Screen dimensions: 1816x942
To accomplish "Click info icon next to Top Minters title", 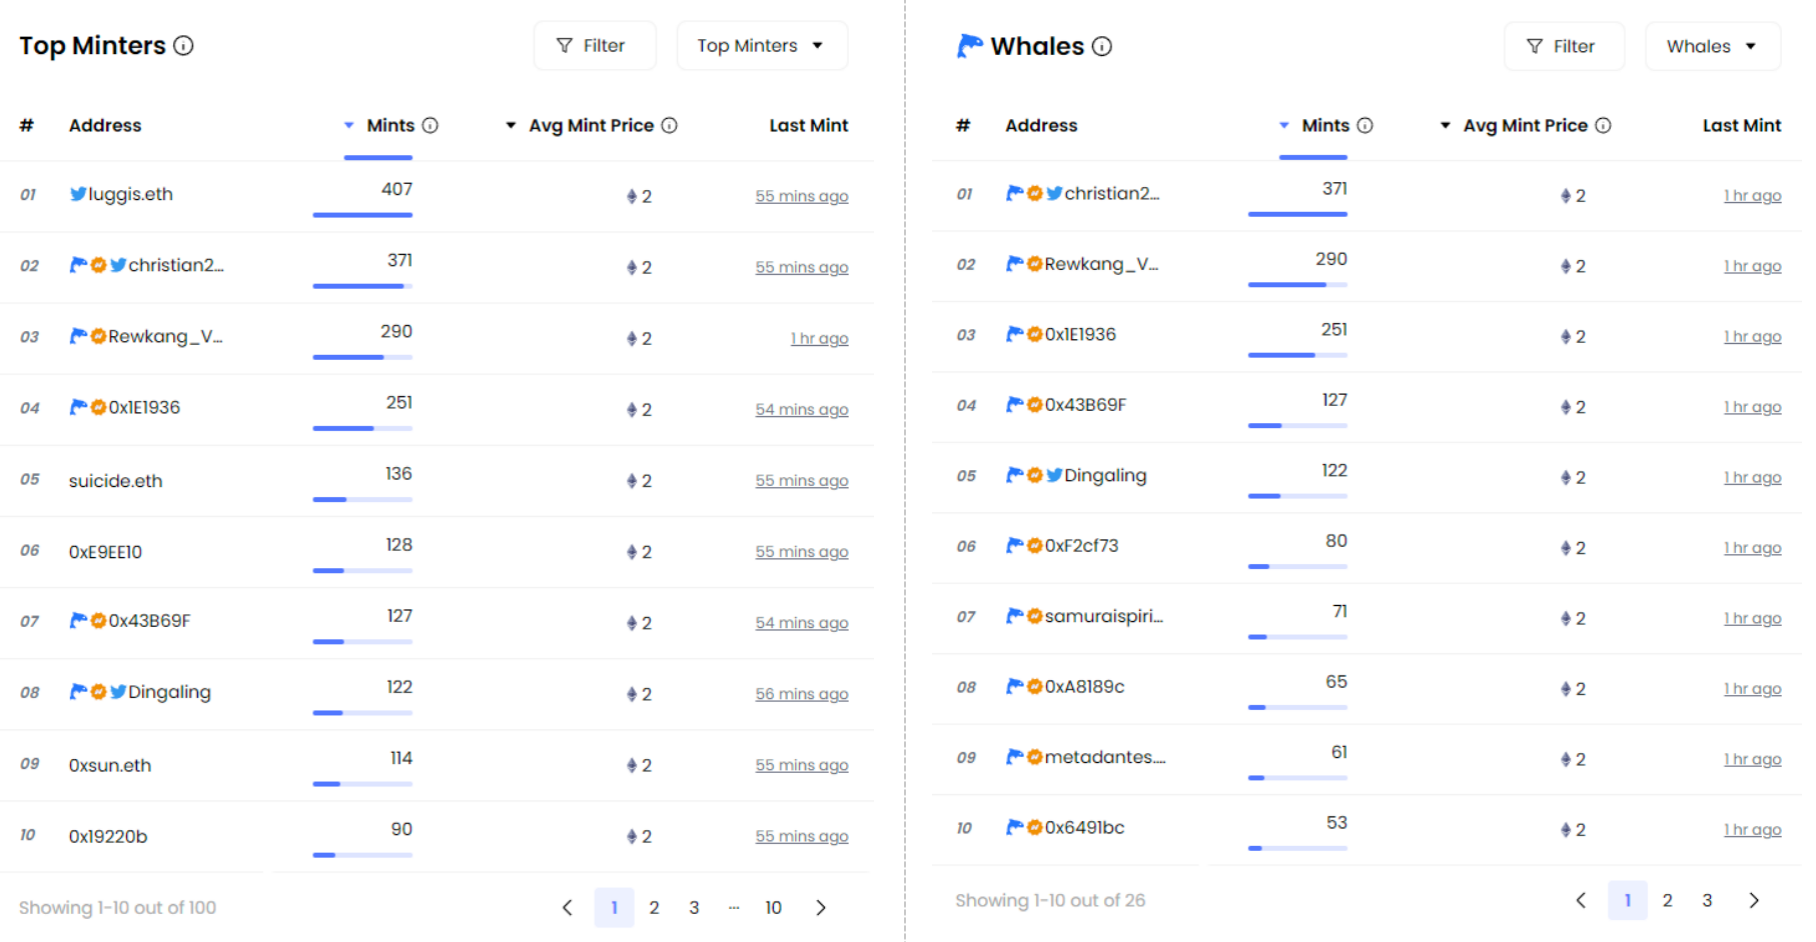I will click(x=184, y=46).
